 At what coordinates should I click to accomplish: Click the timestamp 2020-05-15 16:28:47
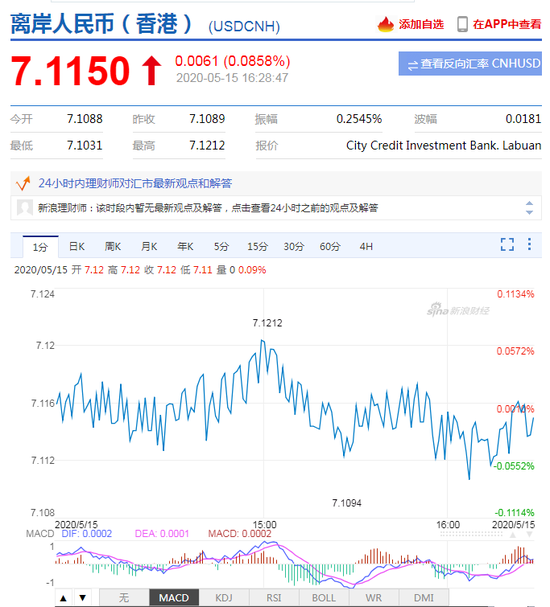click(232, 78)
